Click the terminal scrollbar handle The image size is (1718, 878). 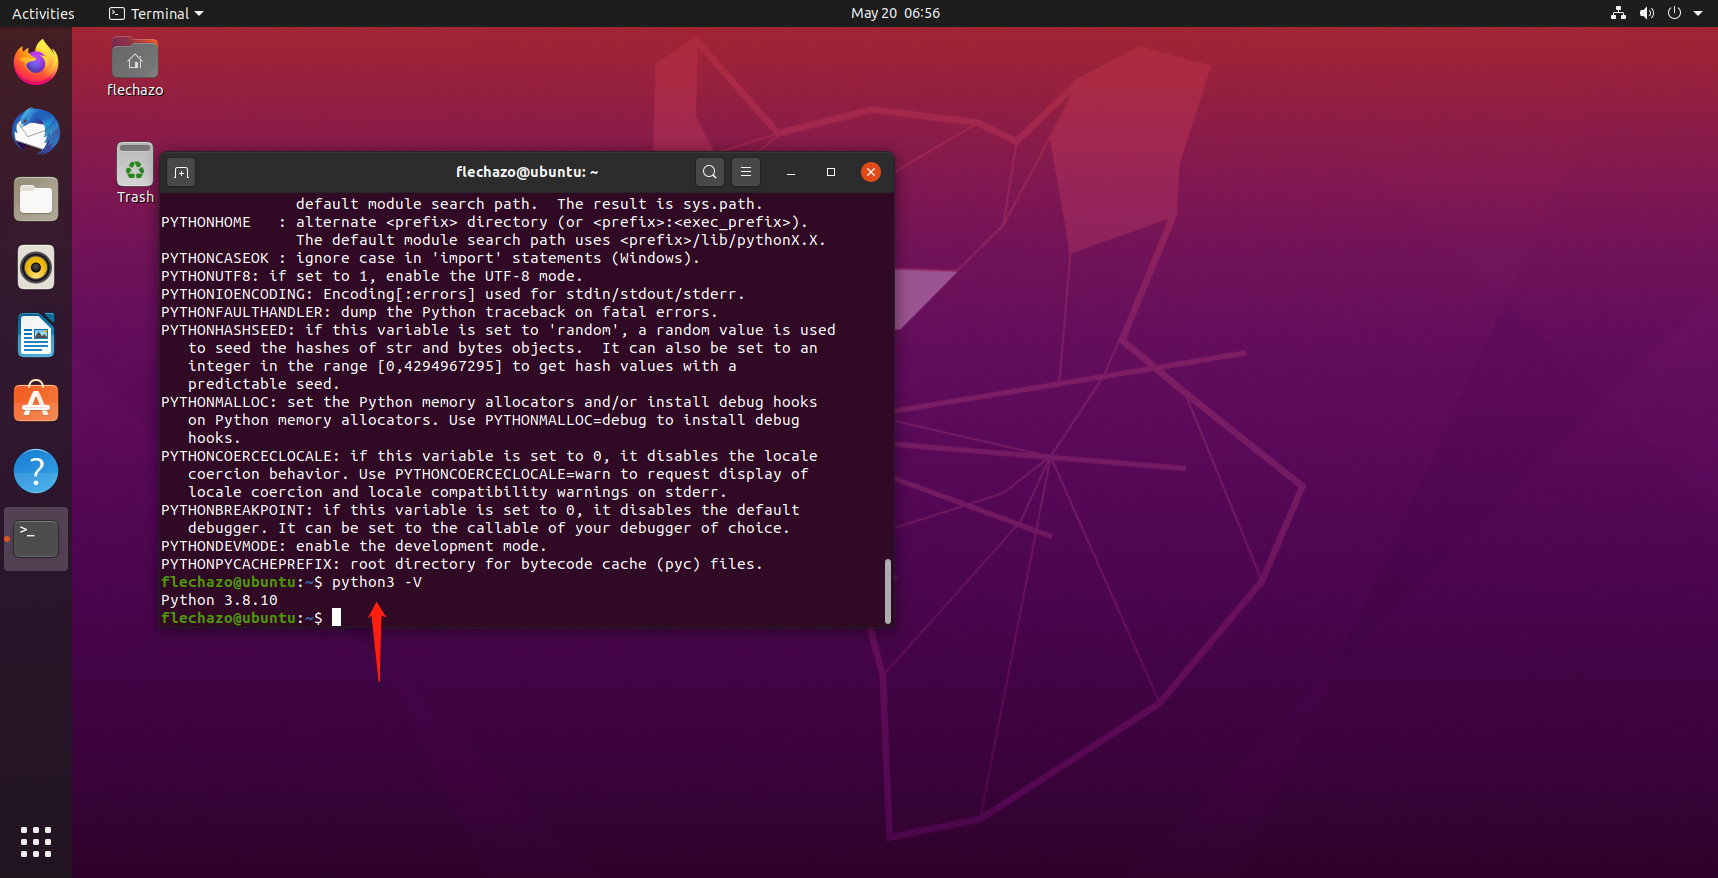(887, 590)
